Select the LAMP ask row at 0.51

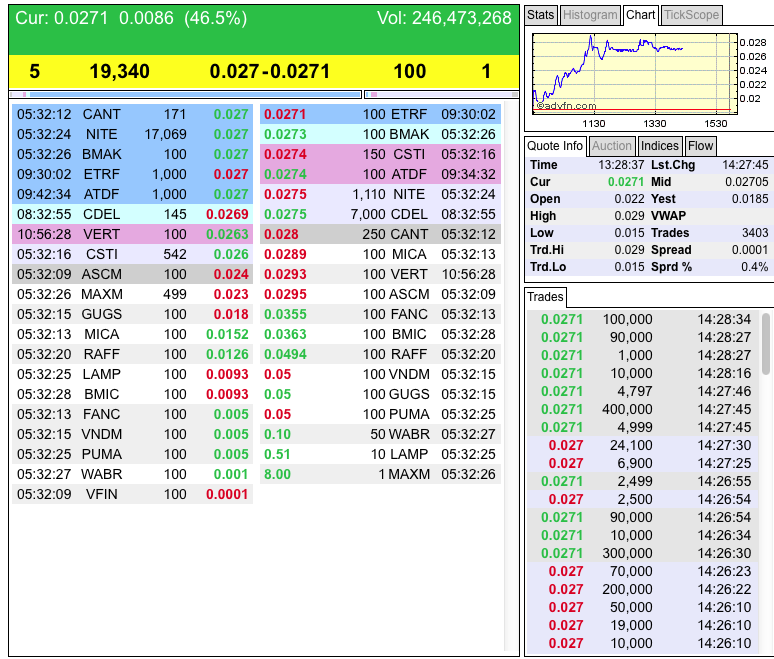[380, 454]
